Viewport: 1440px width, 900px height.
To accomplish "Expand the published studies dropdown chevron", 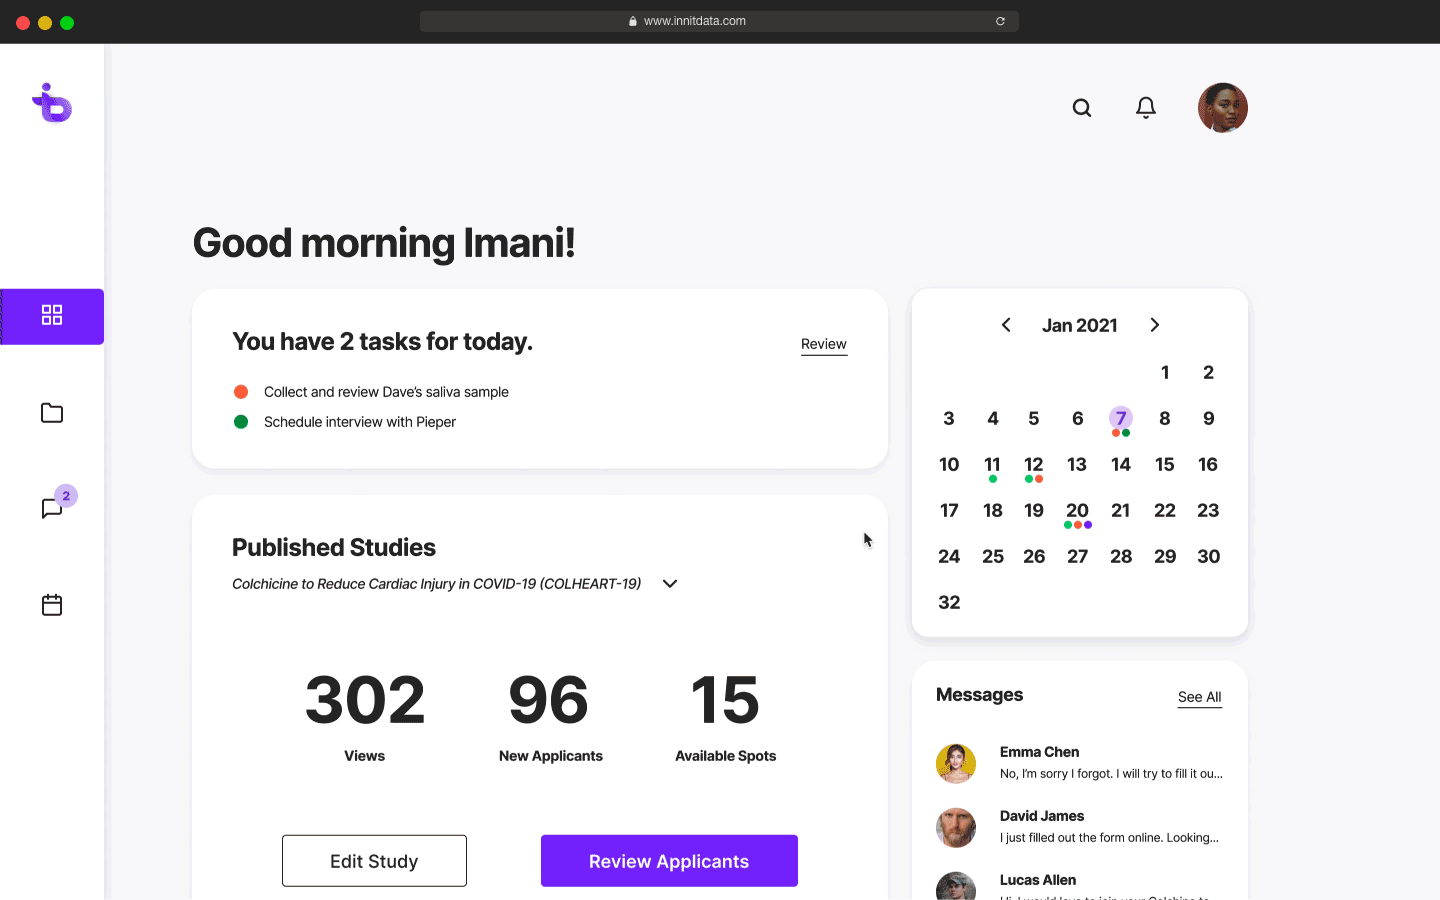I will 670,584.
